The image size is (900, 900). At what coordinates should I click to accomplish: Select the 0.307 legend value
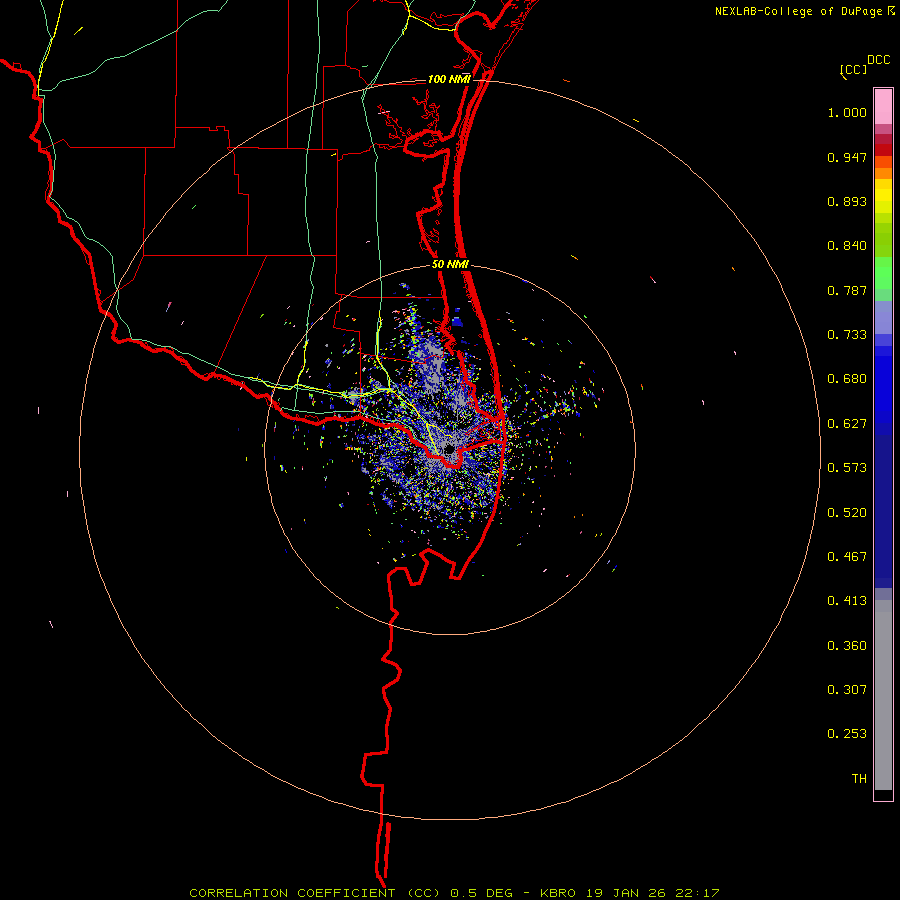pyautogui.click(x=847, y=690)
